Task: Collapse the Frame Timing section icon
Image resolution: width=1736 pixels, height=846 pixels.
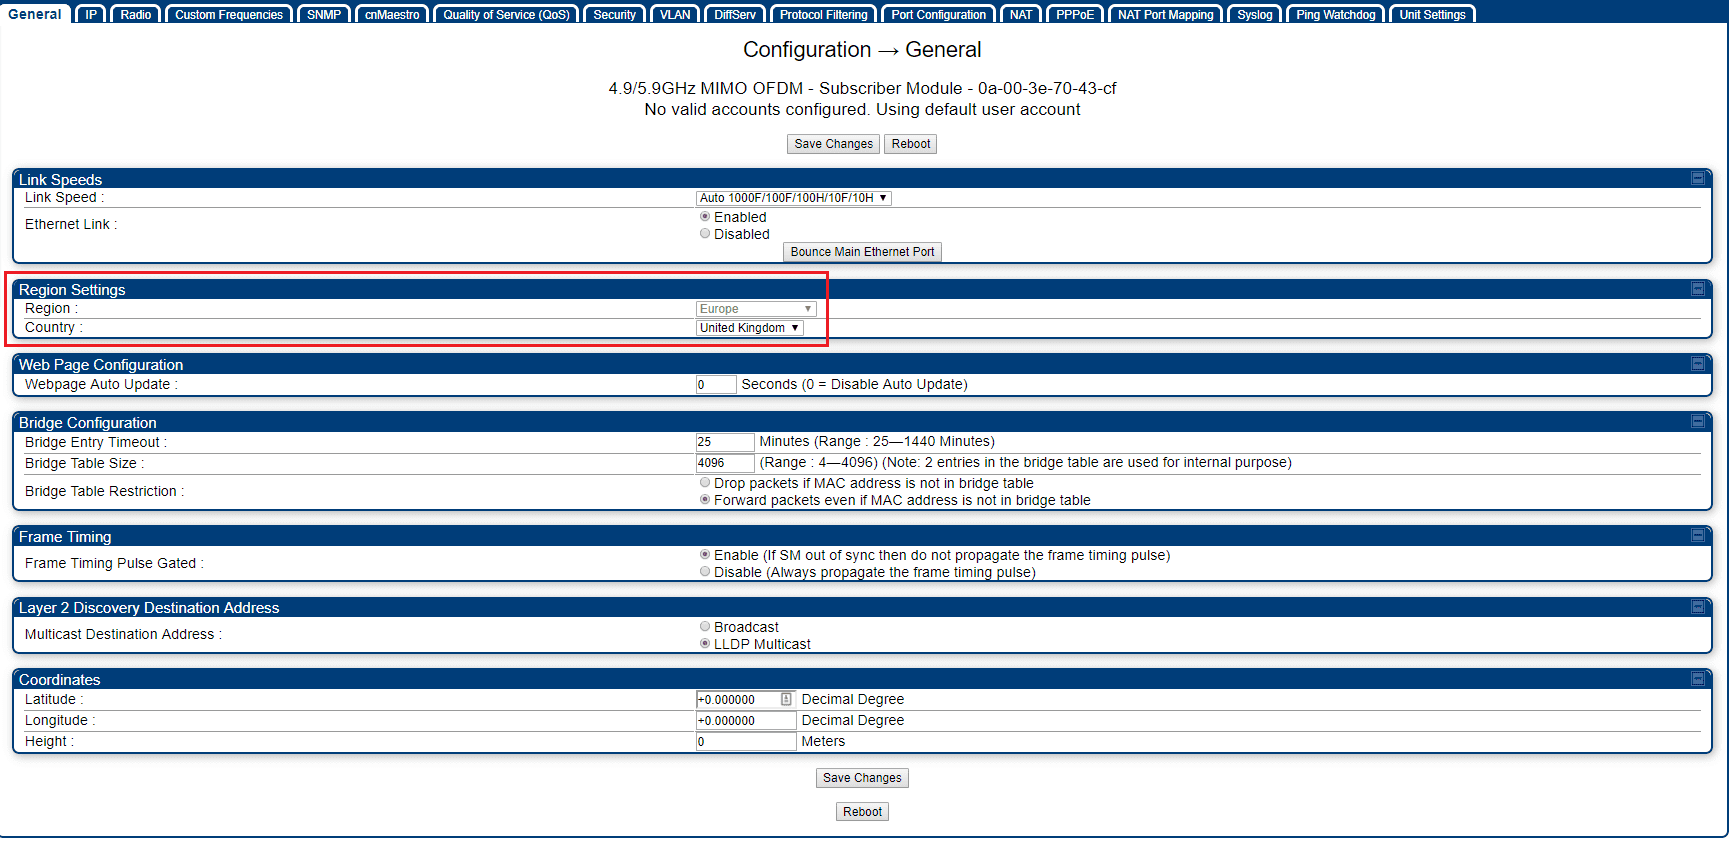Action: (1697, 536)
